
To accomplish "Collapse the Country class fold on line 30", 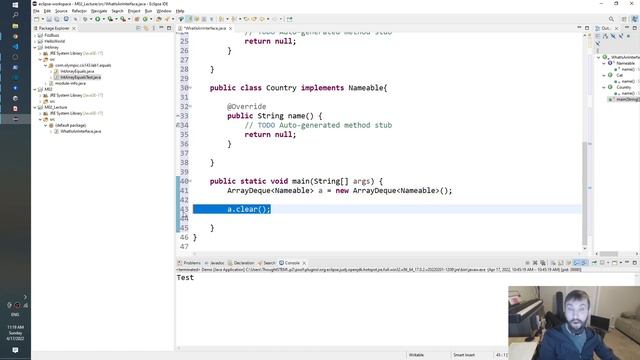I will click(190, 88).
